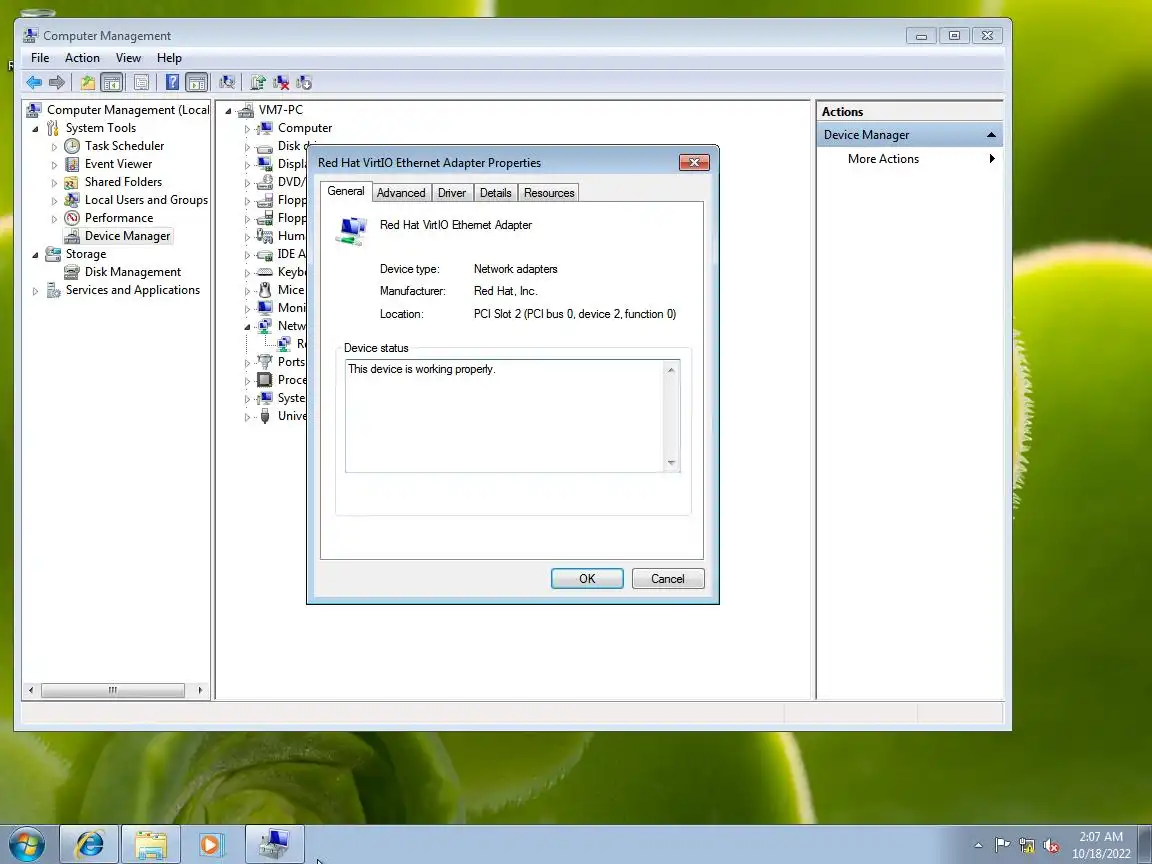Collapse the VM7-PC root device node
The height and width of the screenshot is (864, 1152).
228,111
